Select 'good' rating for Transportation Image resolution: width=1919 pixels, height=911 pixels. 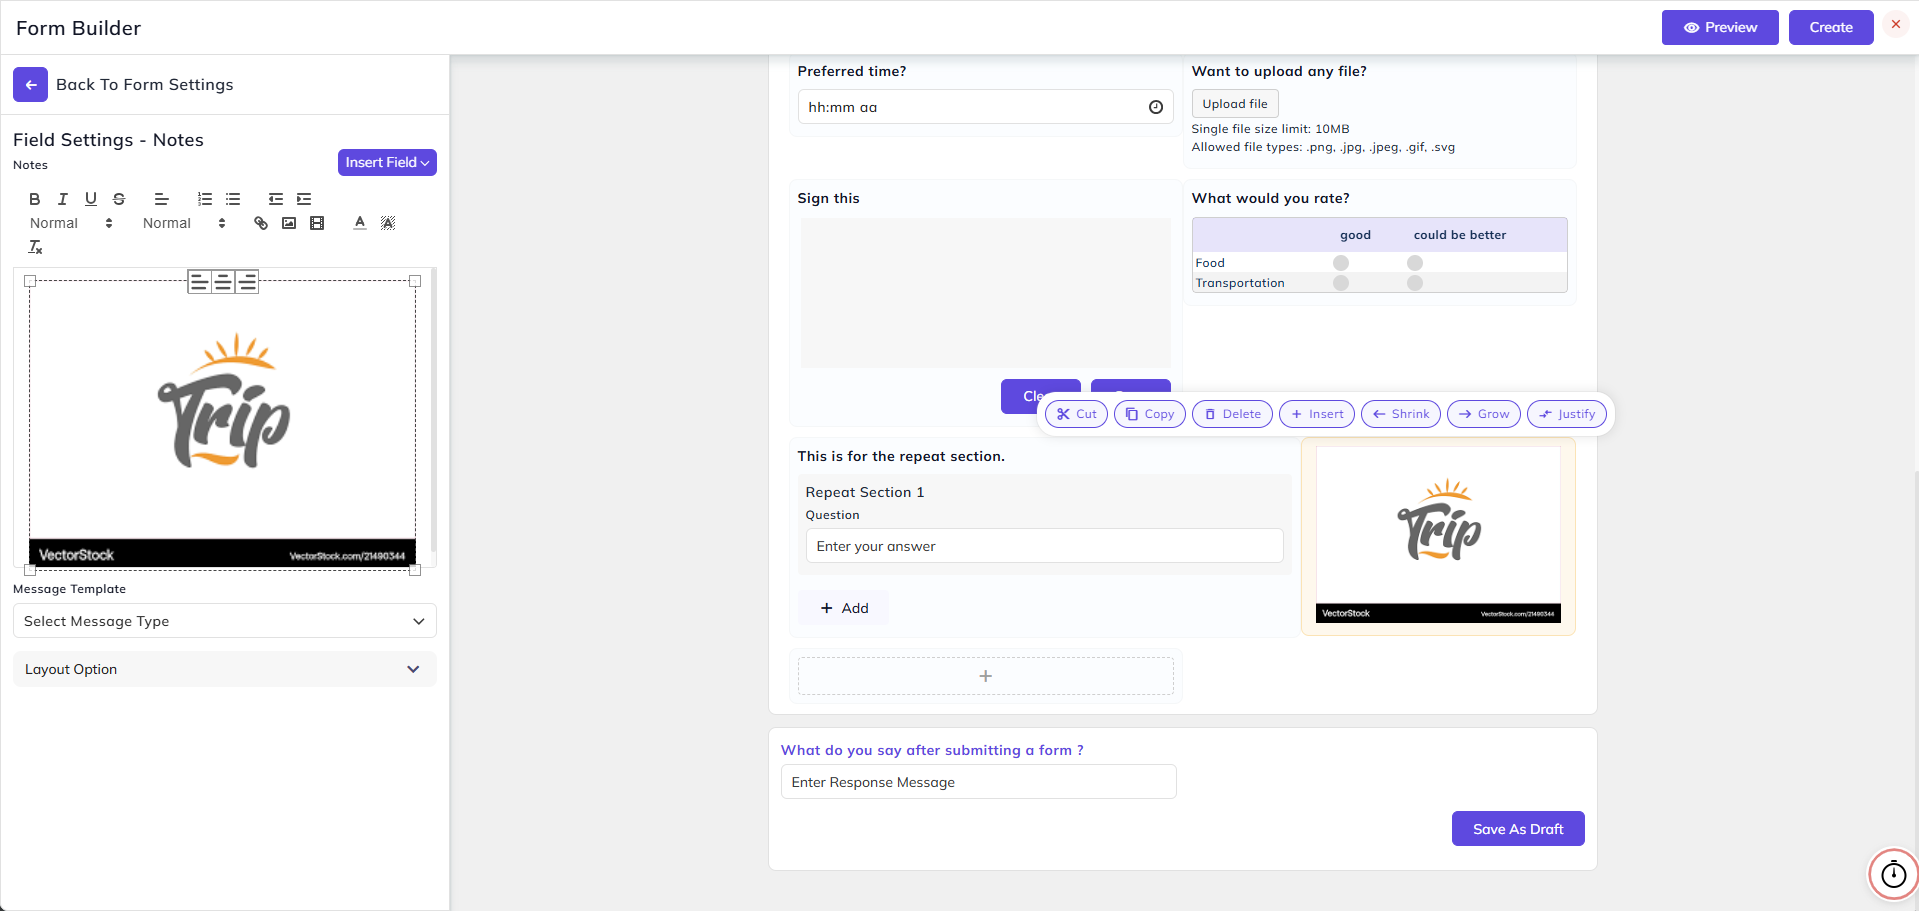click(1341, 283)
